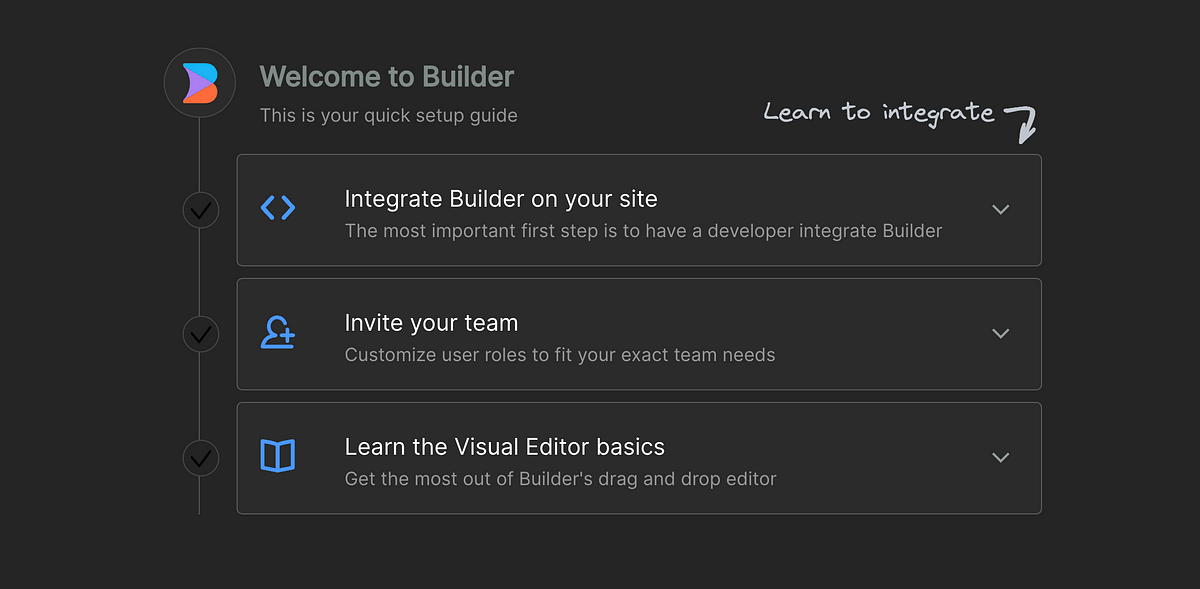The image size is (1200, 589).
Task: Click the 'Customize user roles' description
Action: click(560, 355)
